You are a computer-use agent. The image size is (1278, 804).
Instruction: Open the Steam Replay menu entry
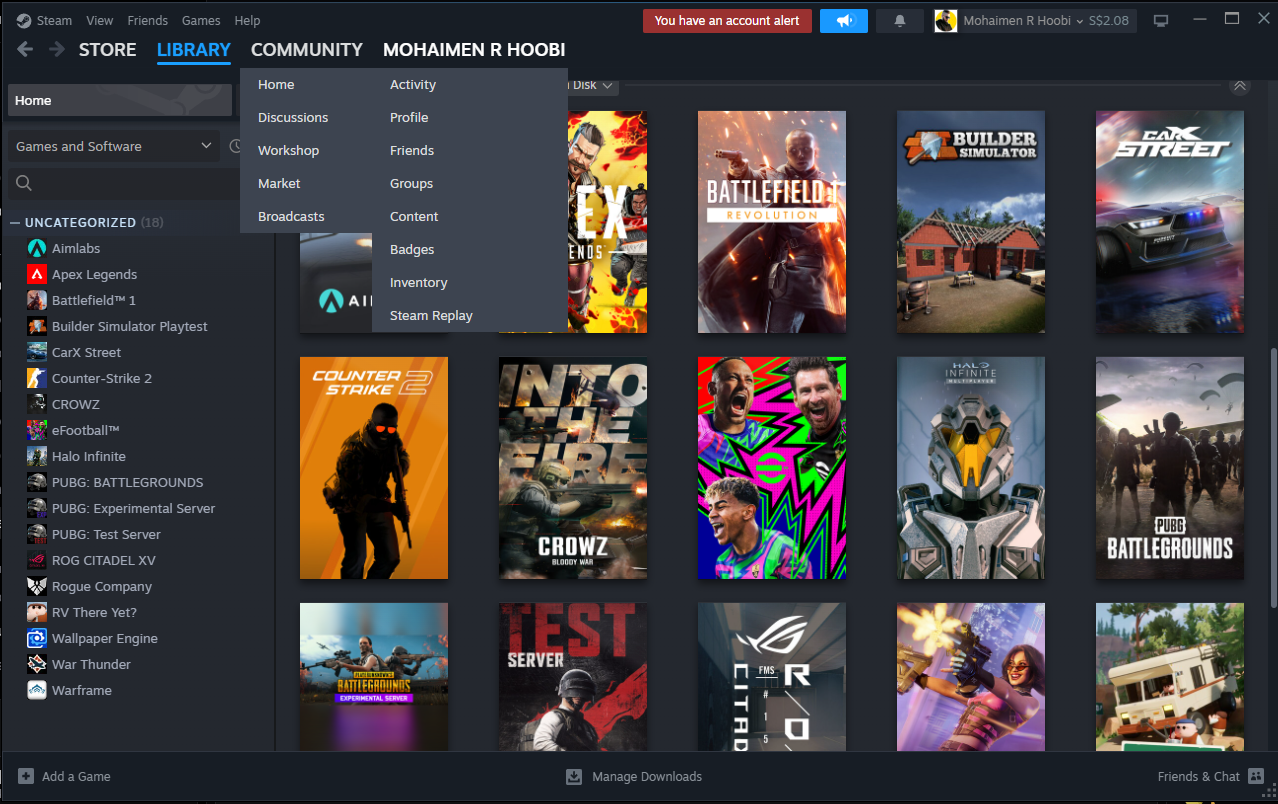(431, 315)
